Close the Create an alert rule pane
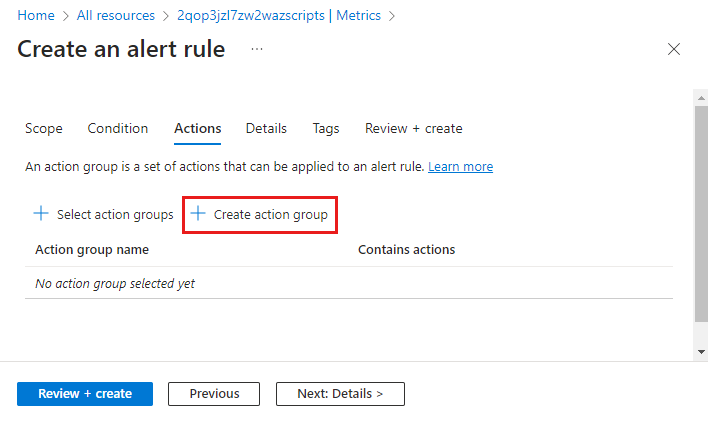Viewport: 708px width, 423px height. click(x=674, y=49)
